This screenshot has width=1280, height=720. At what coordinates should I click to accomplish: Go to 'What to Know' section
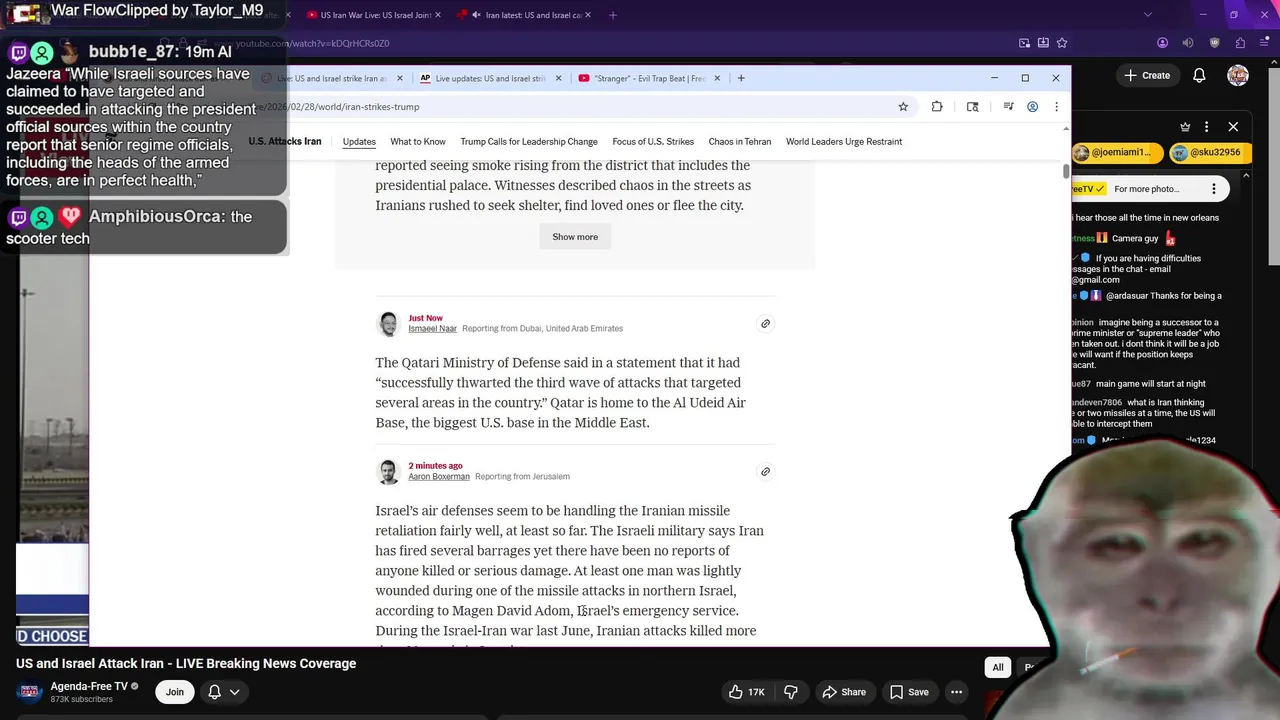(x=418, y=142)
